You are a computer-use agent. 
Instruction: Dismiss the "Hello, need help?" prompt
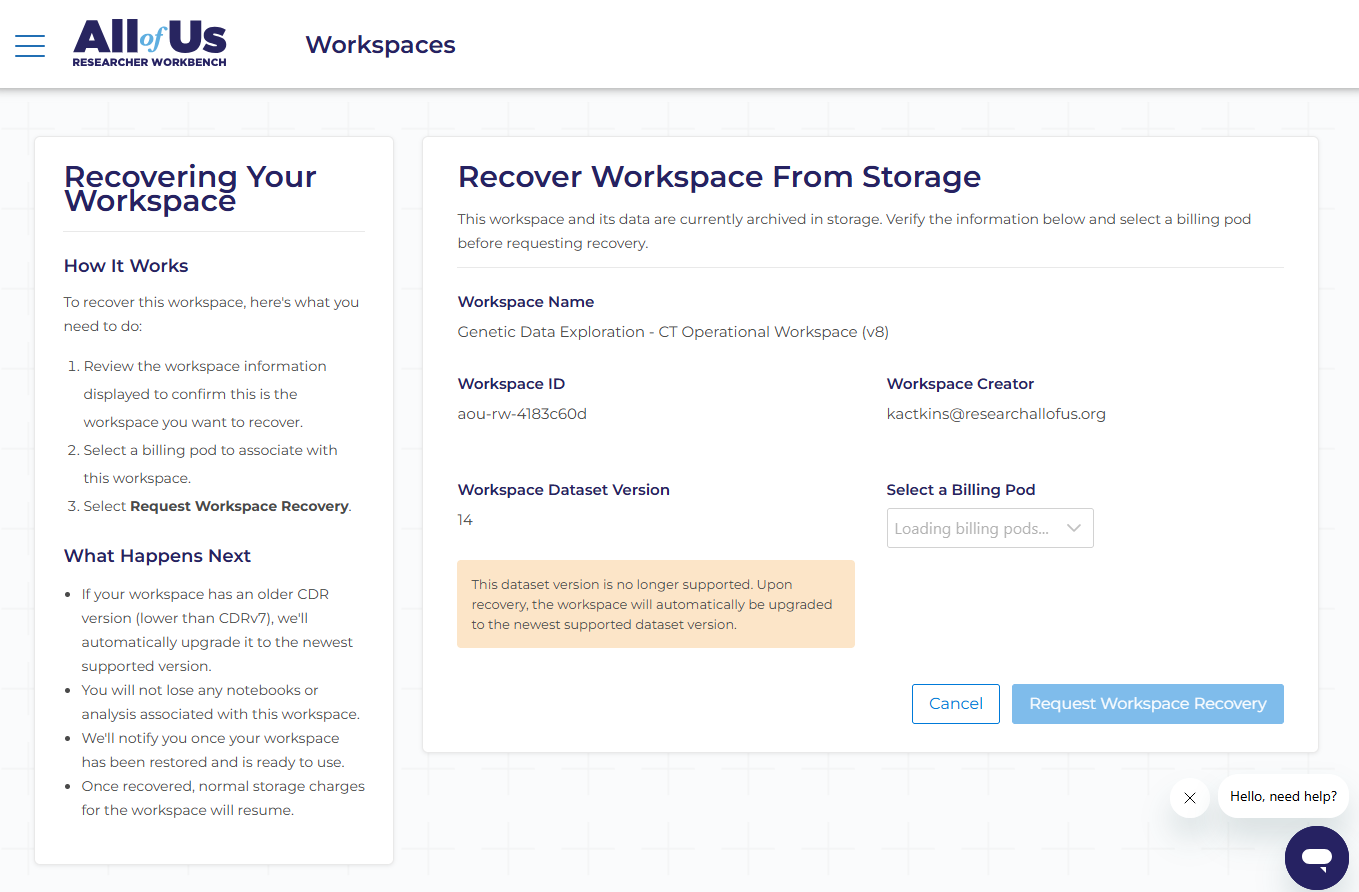(1189, 798)
